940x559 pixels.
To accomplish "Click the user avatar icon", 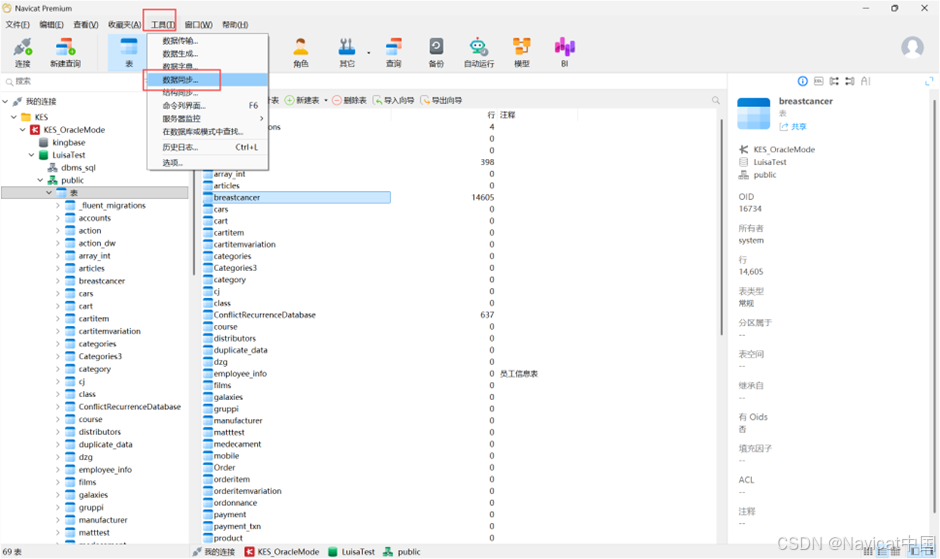I will point(912,47).
